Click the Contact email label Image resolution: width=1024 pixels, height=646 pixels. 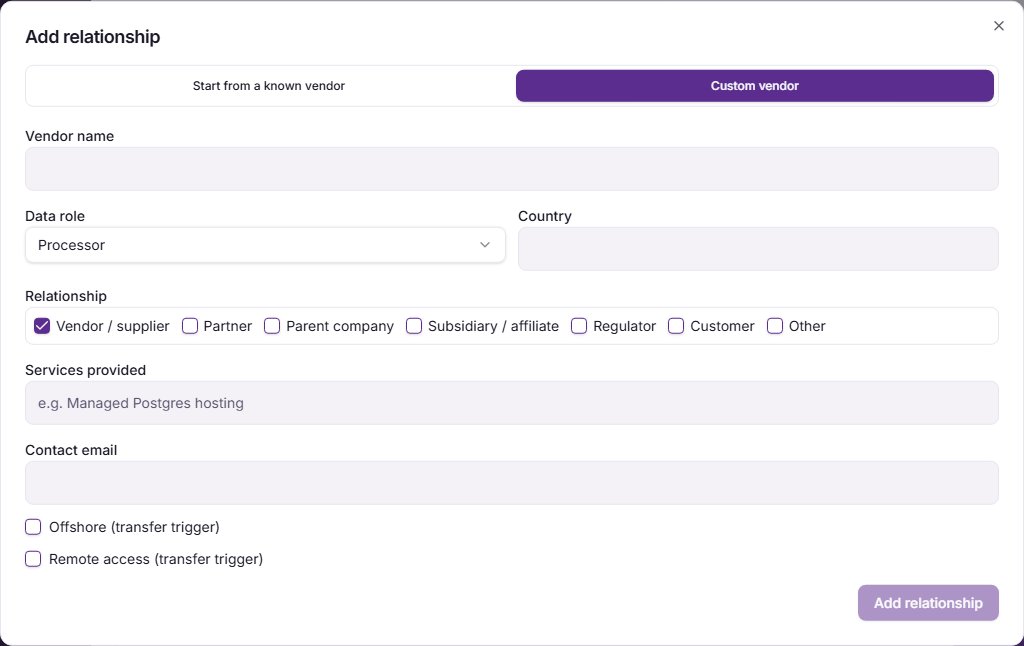71,450
